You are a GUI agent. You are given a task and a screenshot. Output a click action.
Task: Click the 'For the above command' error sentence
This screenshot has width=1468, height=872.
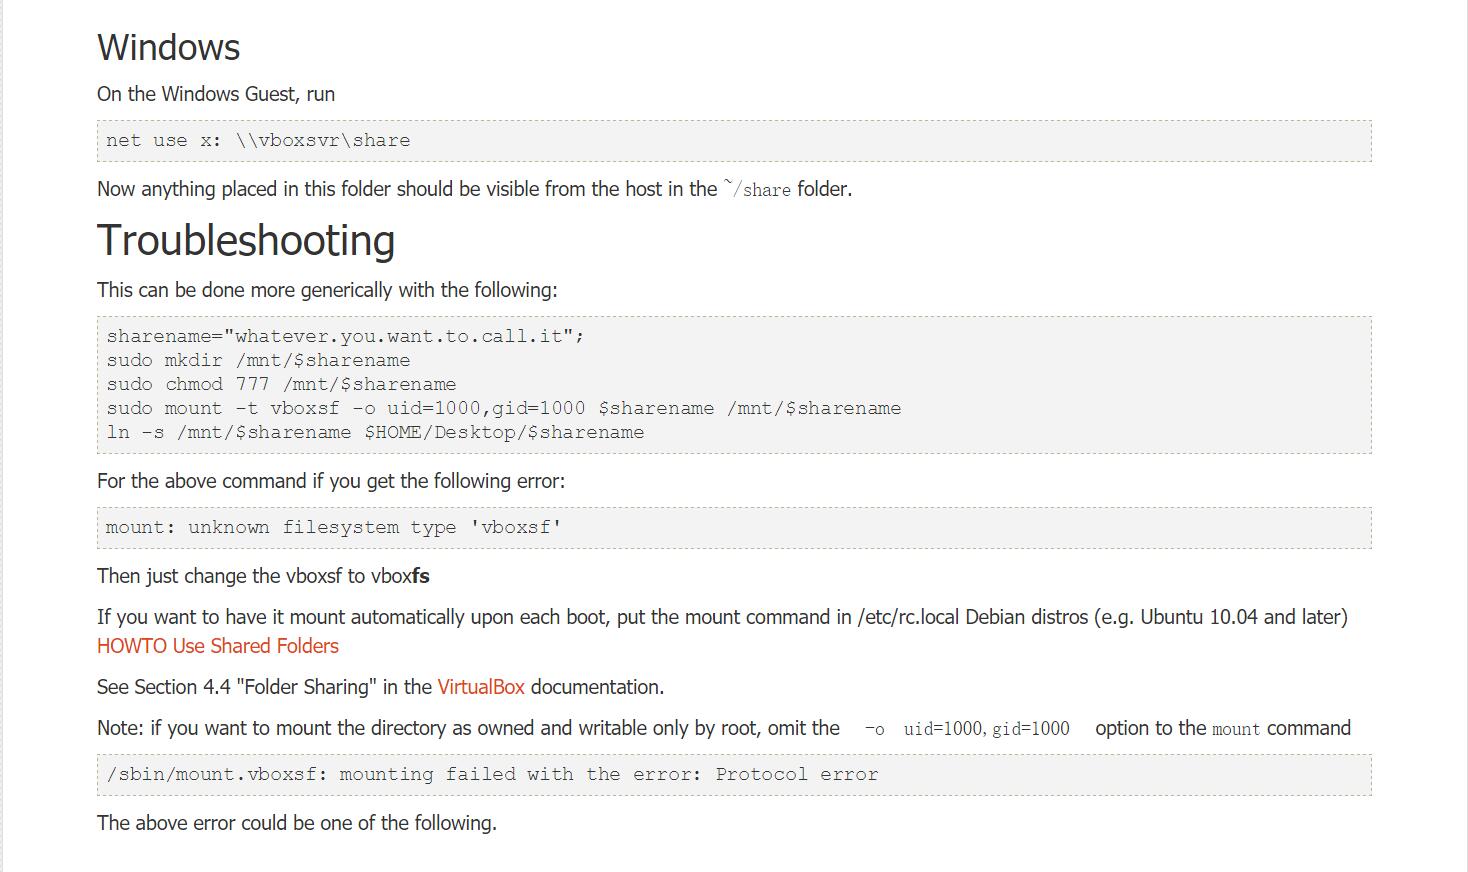pos(331,481)
